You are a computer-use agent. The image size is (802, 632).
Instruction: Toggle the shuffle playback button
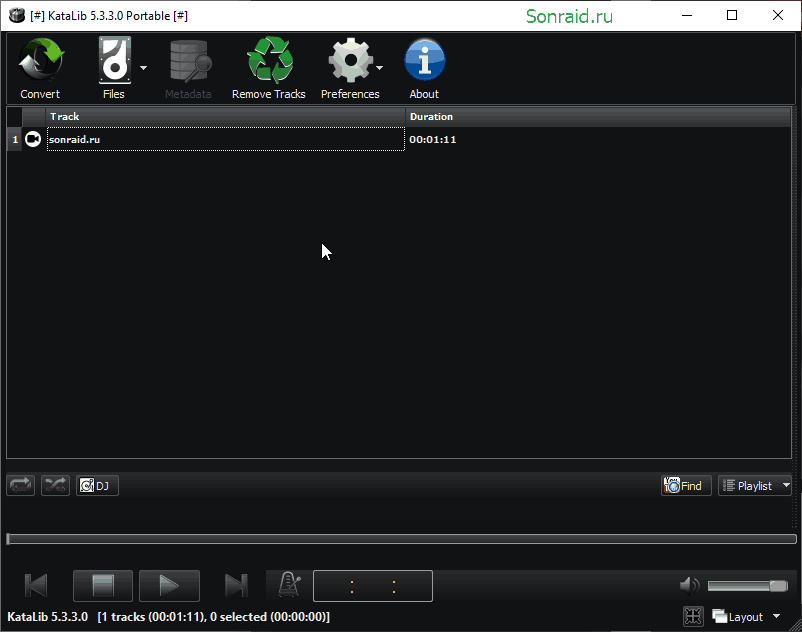point(55,485)
